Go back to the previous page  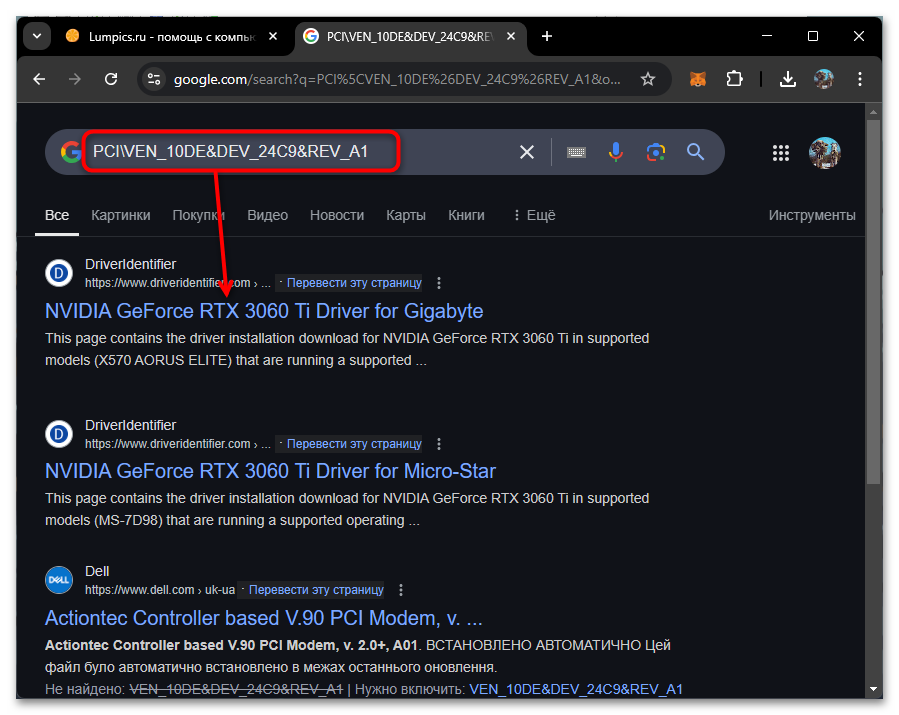[x=39, y=79]
